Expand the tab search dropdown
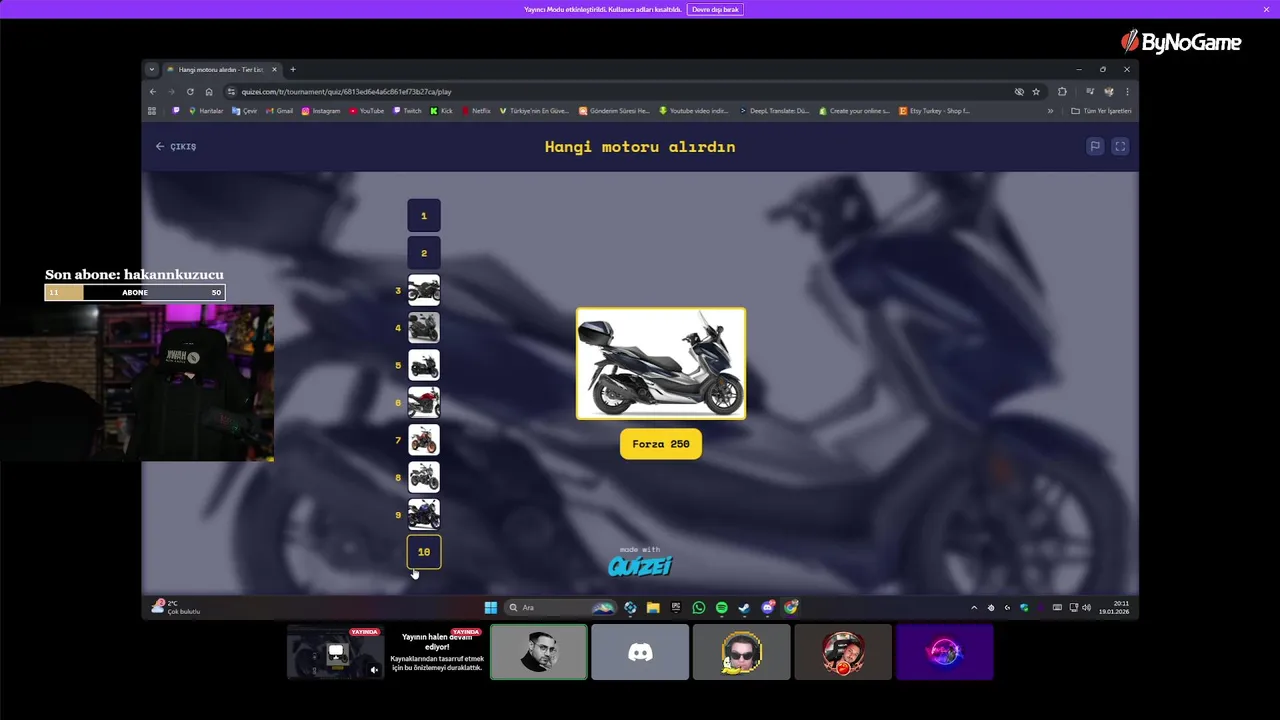Viewport: 1280px width, 720px height. point(152,70)
